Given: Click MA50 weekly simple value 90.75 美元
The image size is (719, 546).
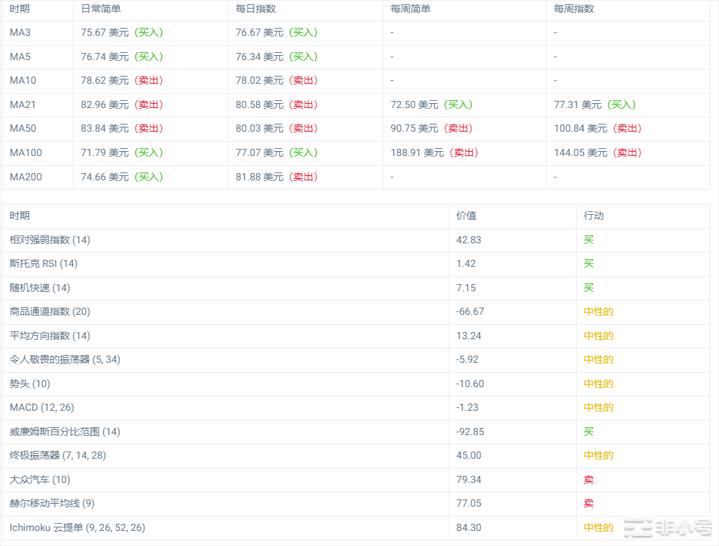Looking at the screenshot, I should pos(415,128).
